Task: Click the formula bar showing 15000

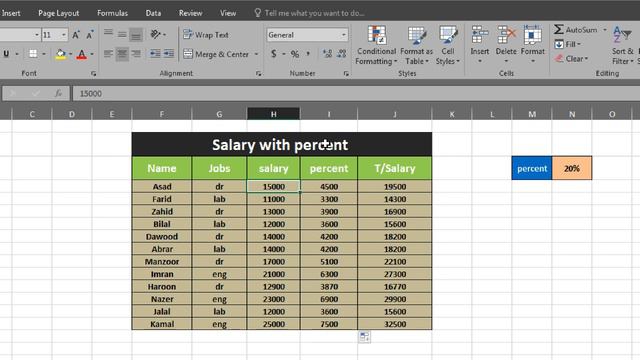Action: pos(356,93)
